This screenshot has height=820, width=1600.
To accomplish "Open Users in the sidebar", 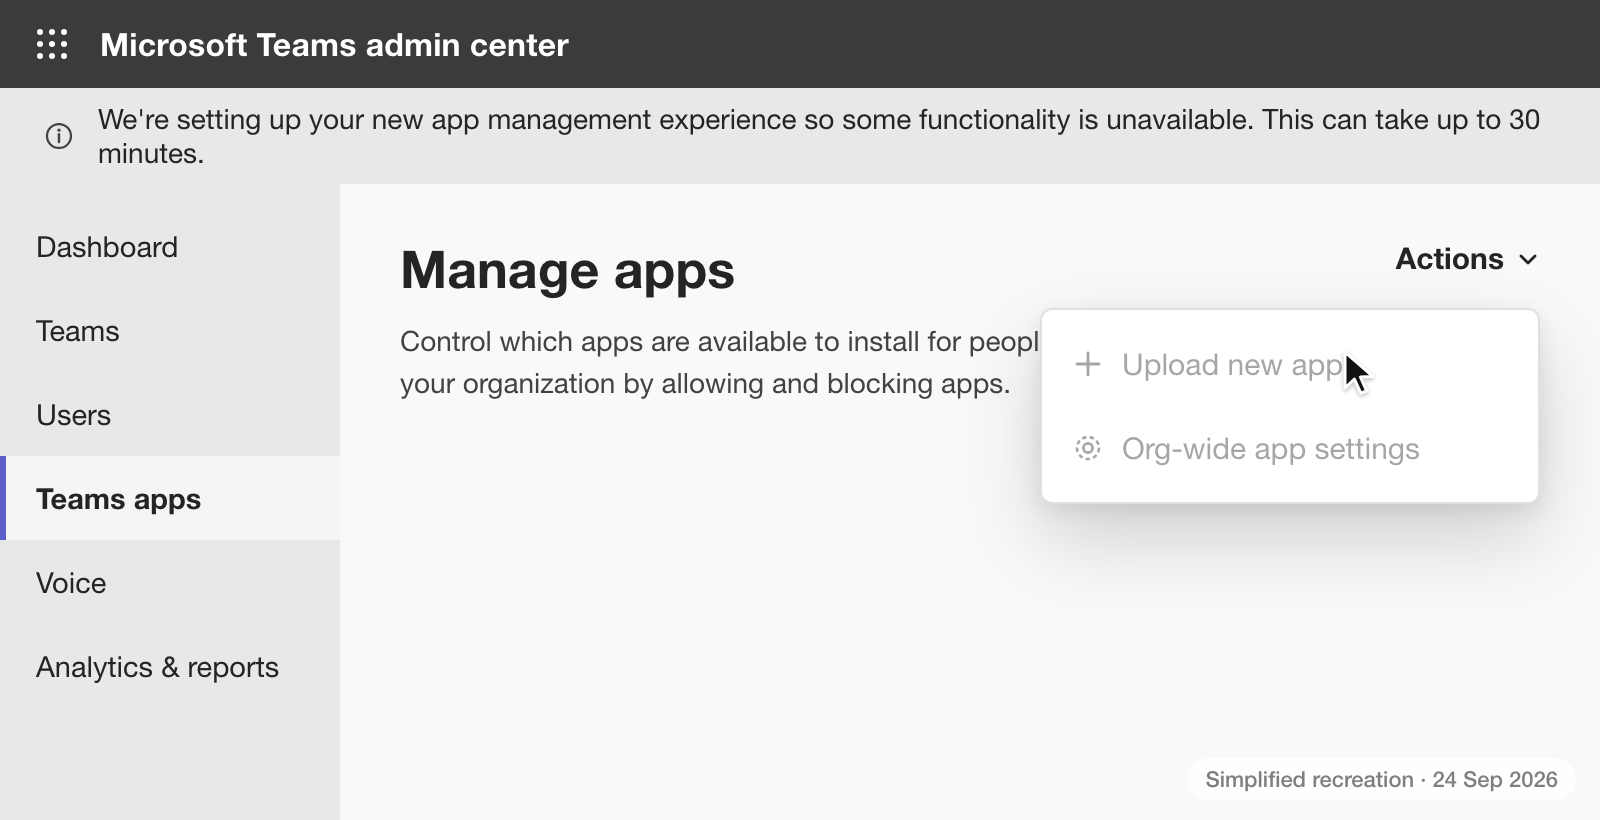I will (x=170, y=415).
